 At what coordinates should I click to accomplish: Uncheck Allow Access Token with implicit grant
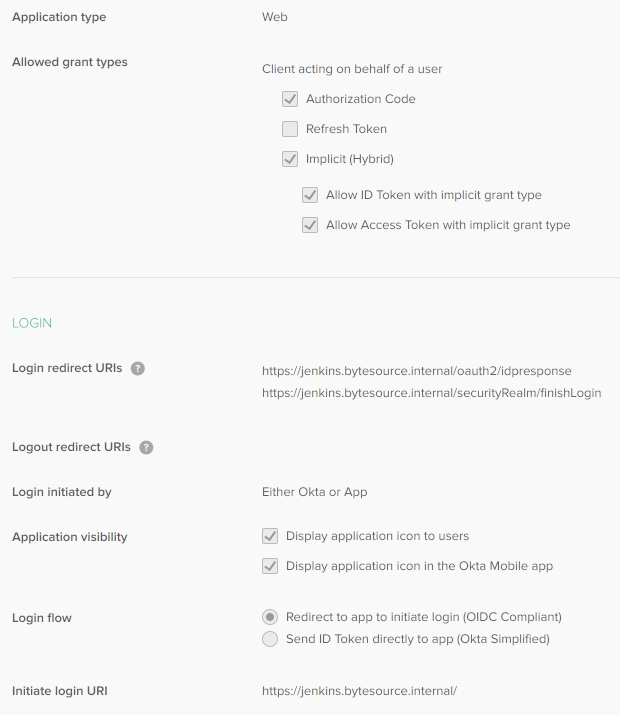pos(310,225)
